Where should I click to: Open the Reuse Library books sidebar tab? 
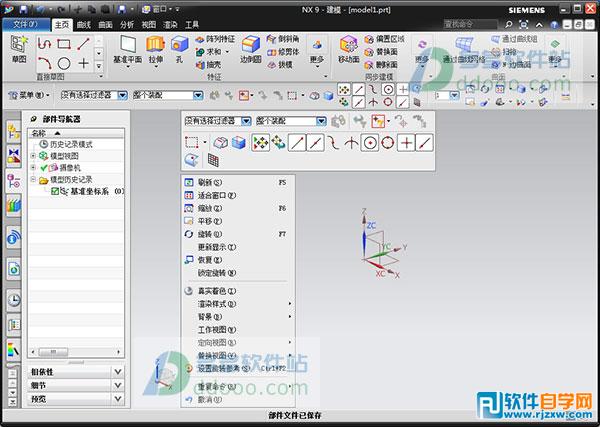[x=14, y=205]
